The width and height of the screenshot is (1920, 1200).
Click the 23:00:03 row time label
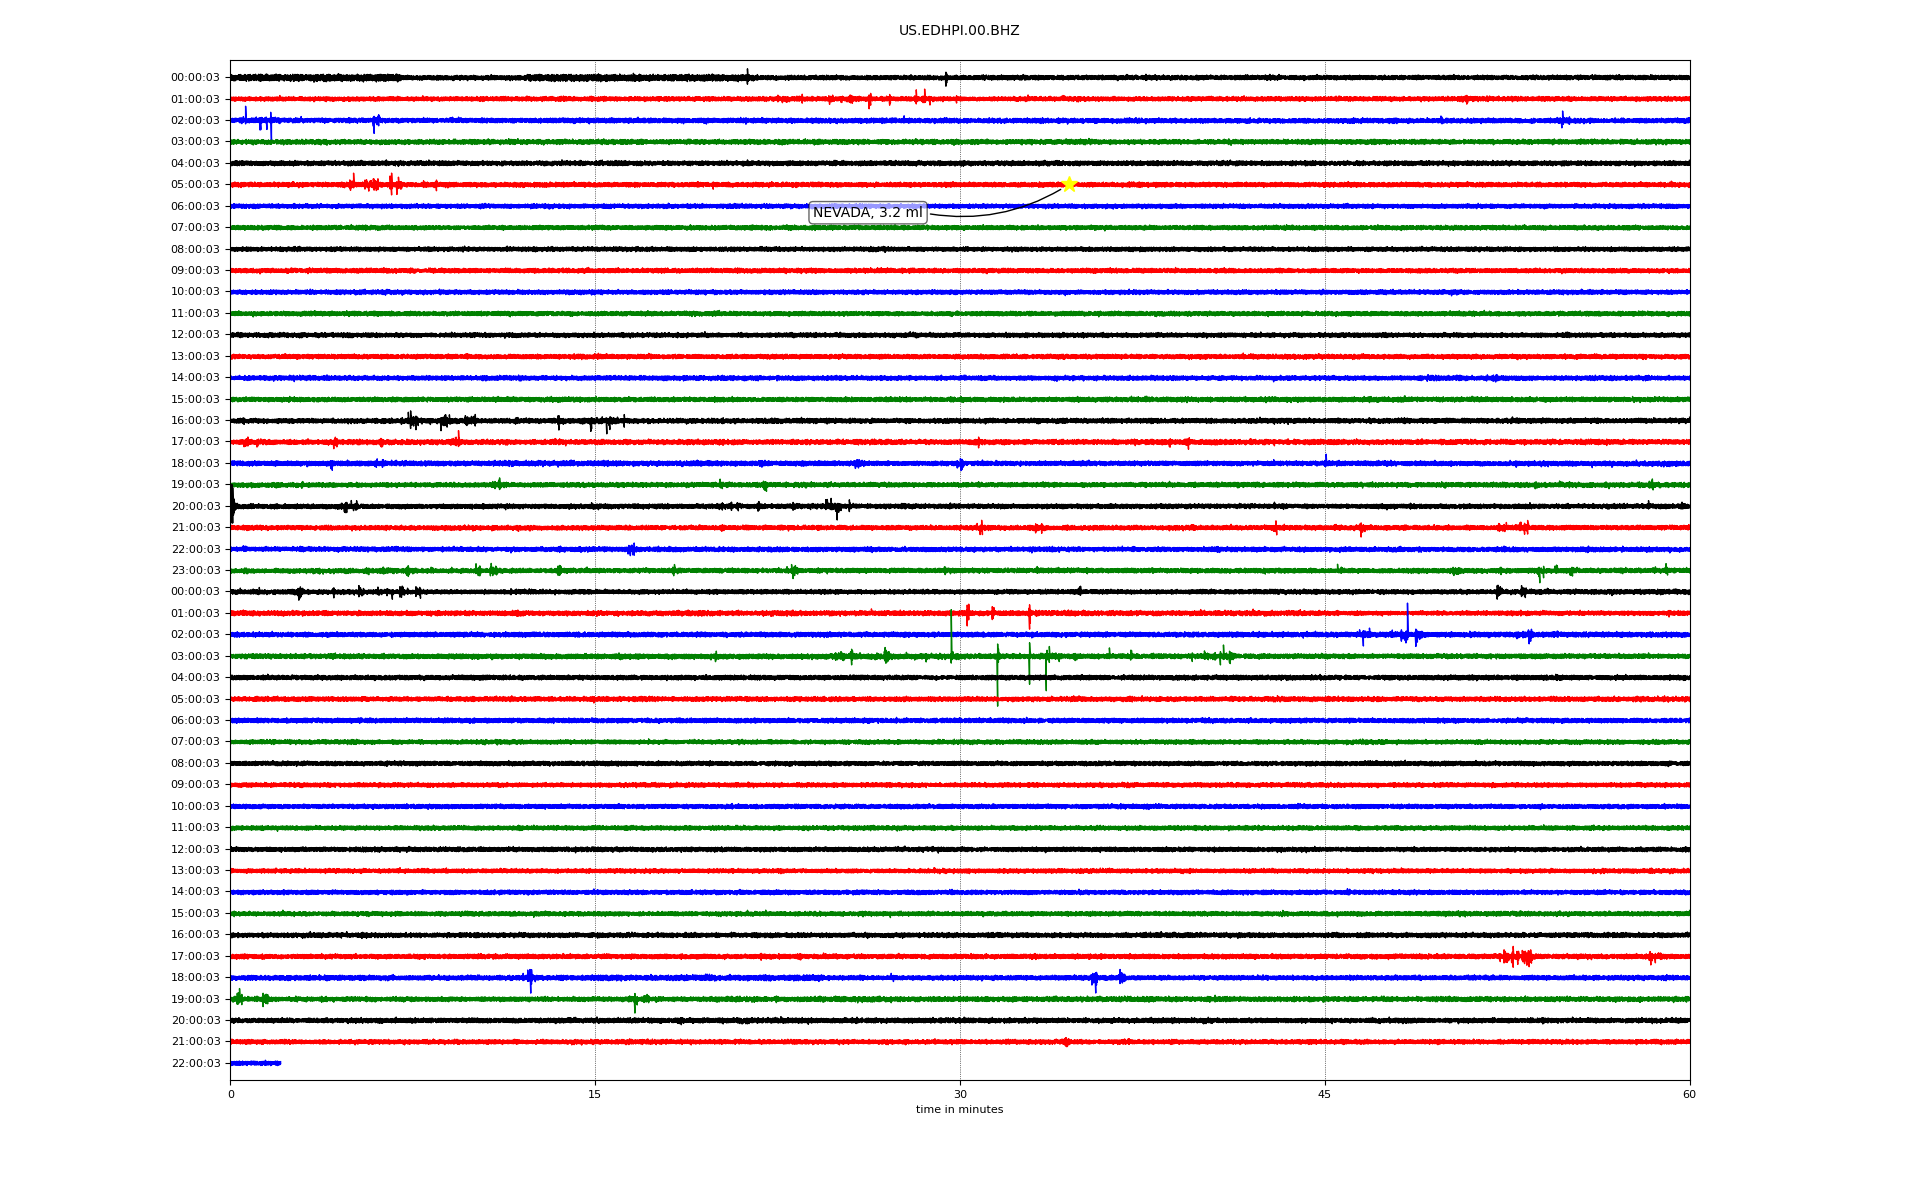point(195,571)
